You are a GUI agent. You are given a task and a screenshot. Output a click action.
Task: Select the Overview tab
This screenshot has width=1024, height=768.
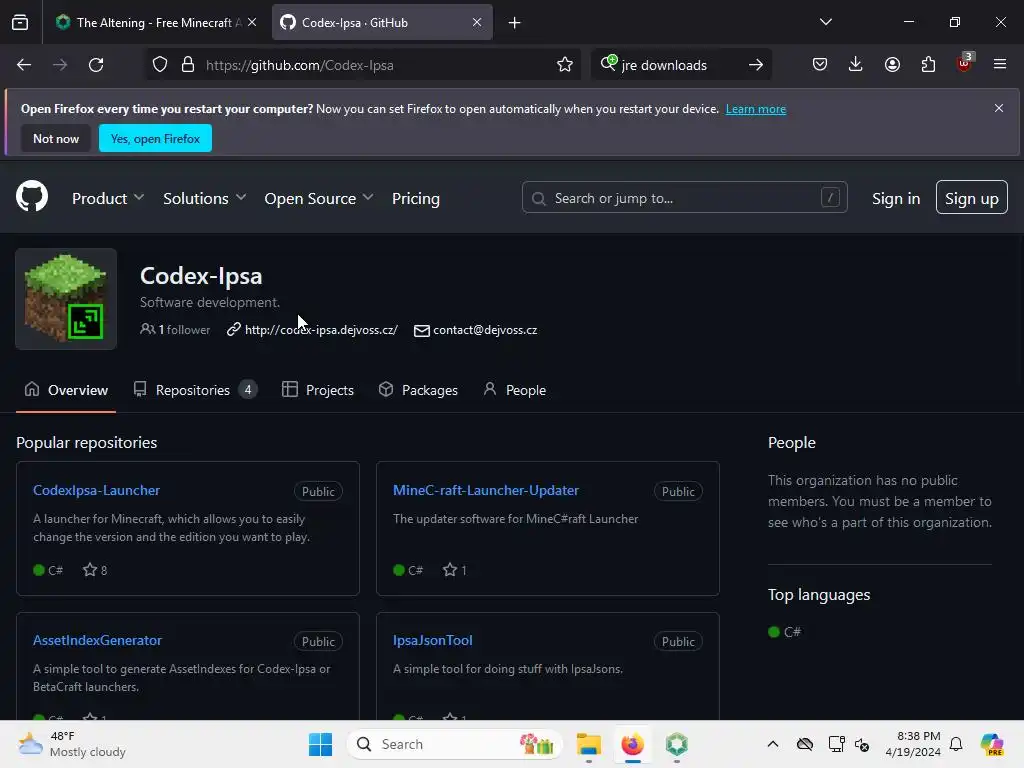click(x=66, y=390)
